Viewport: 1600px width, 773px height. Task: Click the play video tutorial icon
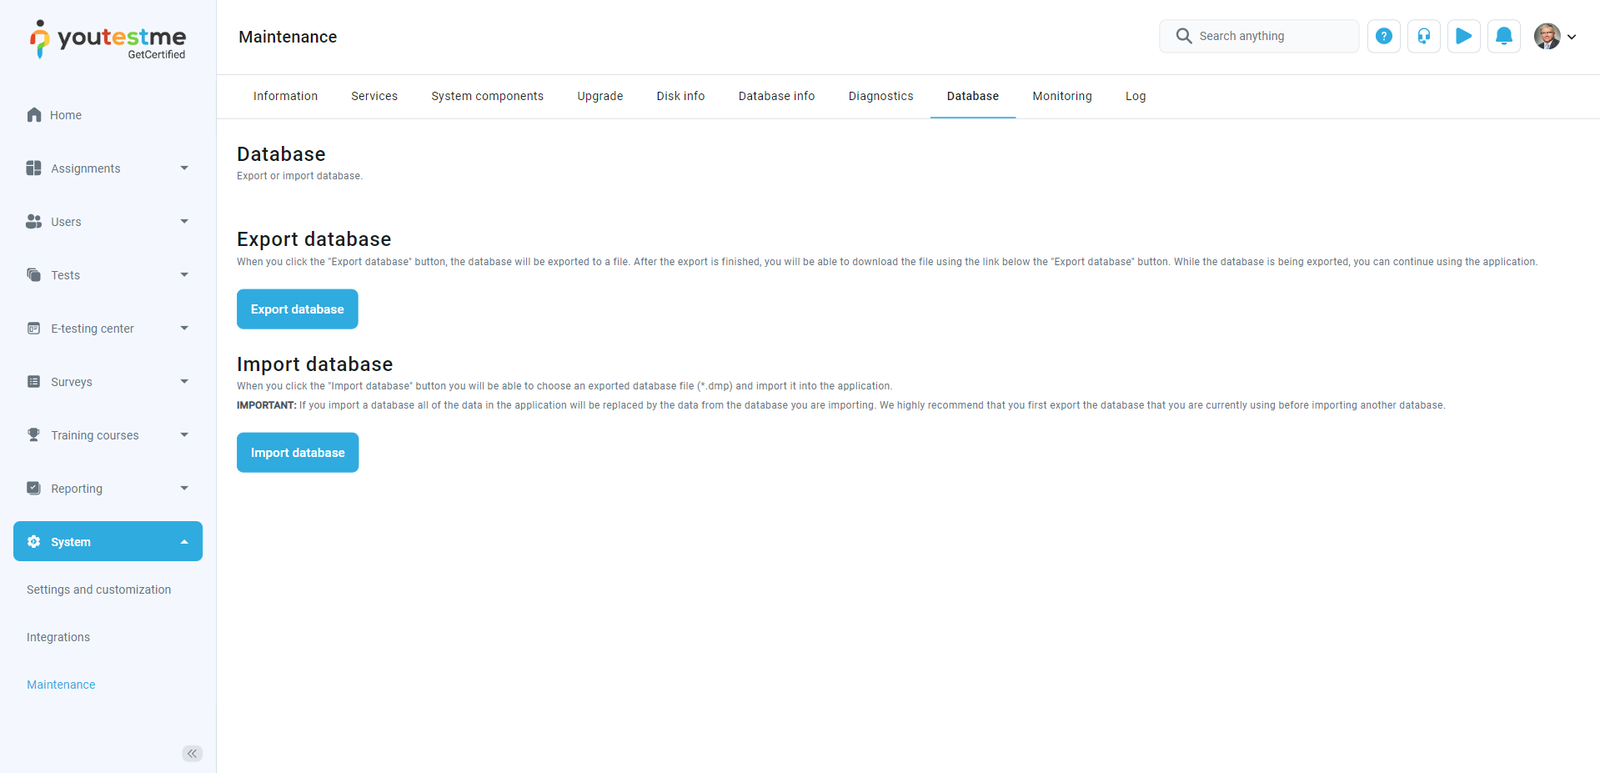[x=1463, y=36]
